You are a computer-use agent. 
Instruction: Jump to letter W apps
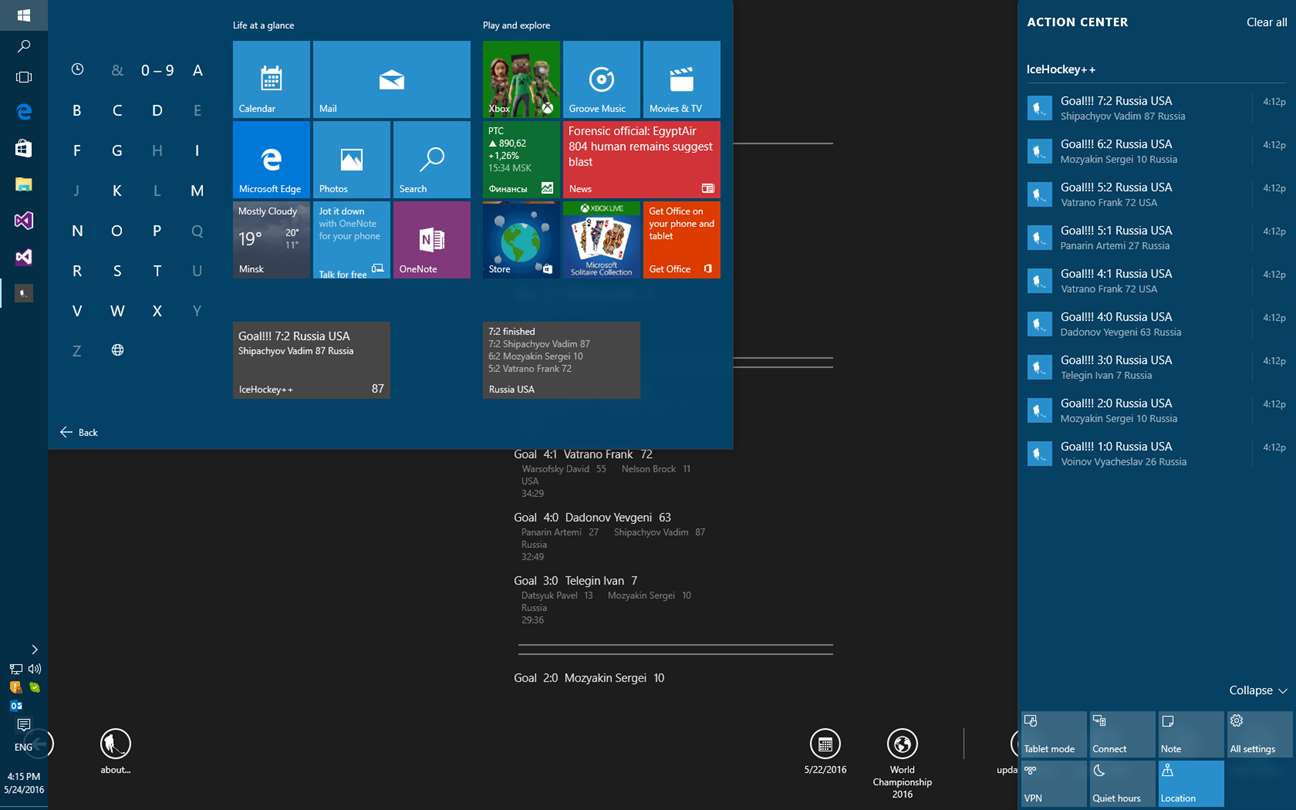117,310
